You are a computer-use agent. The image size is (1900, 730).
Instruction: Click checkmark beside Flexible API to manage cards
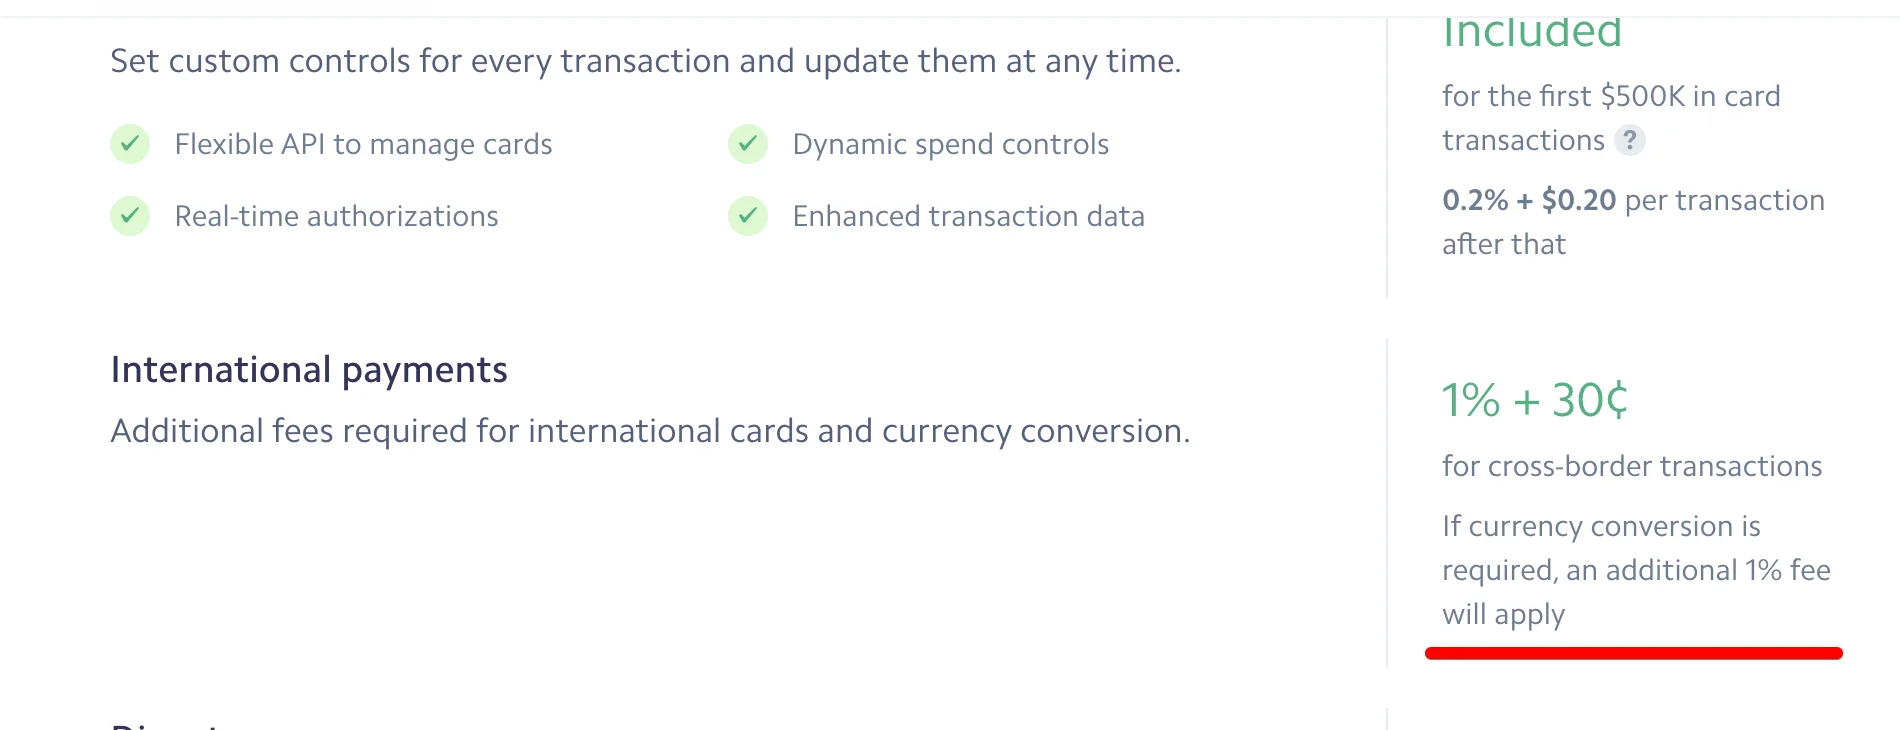tap(130, 144)
